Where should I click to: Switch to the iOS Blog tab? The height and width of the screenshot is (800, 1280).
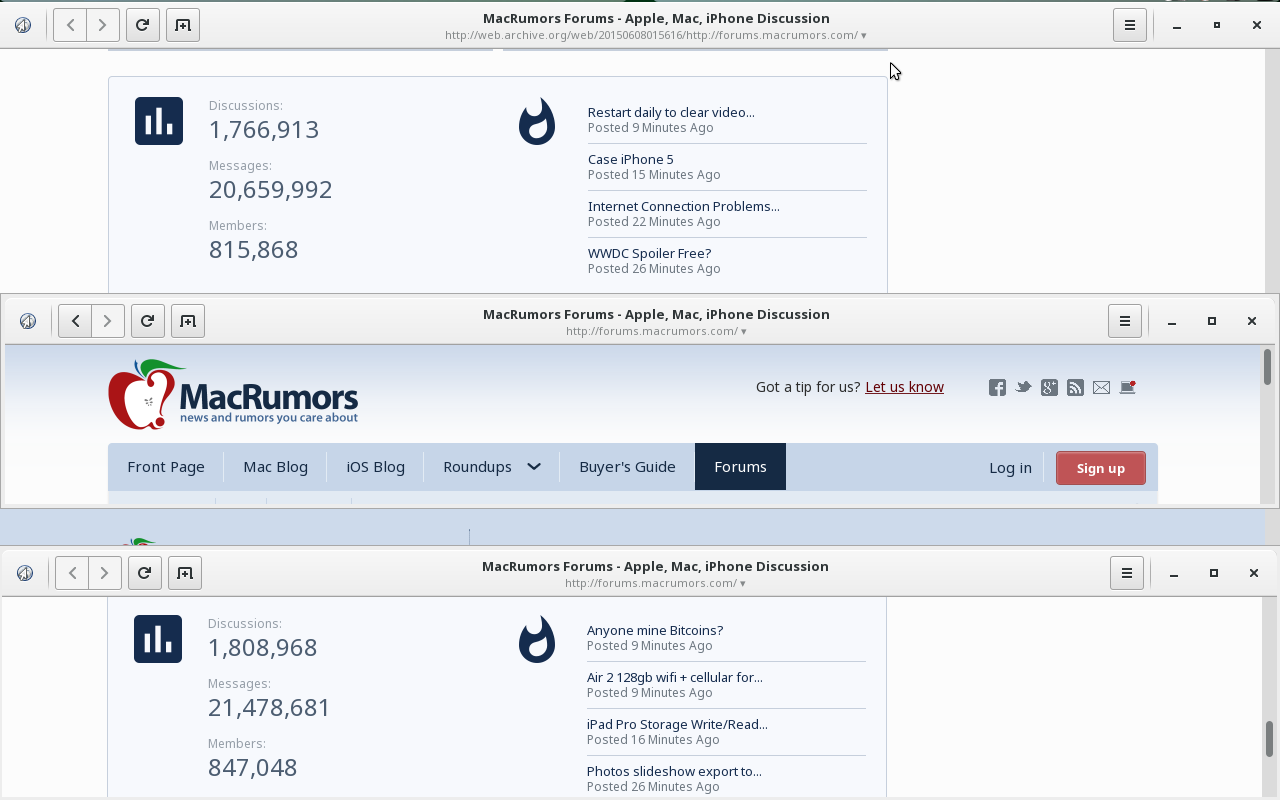coord(376,467)
